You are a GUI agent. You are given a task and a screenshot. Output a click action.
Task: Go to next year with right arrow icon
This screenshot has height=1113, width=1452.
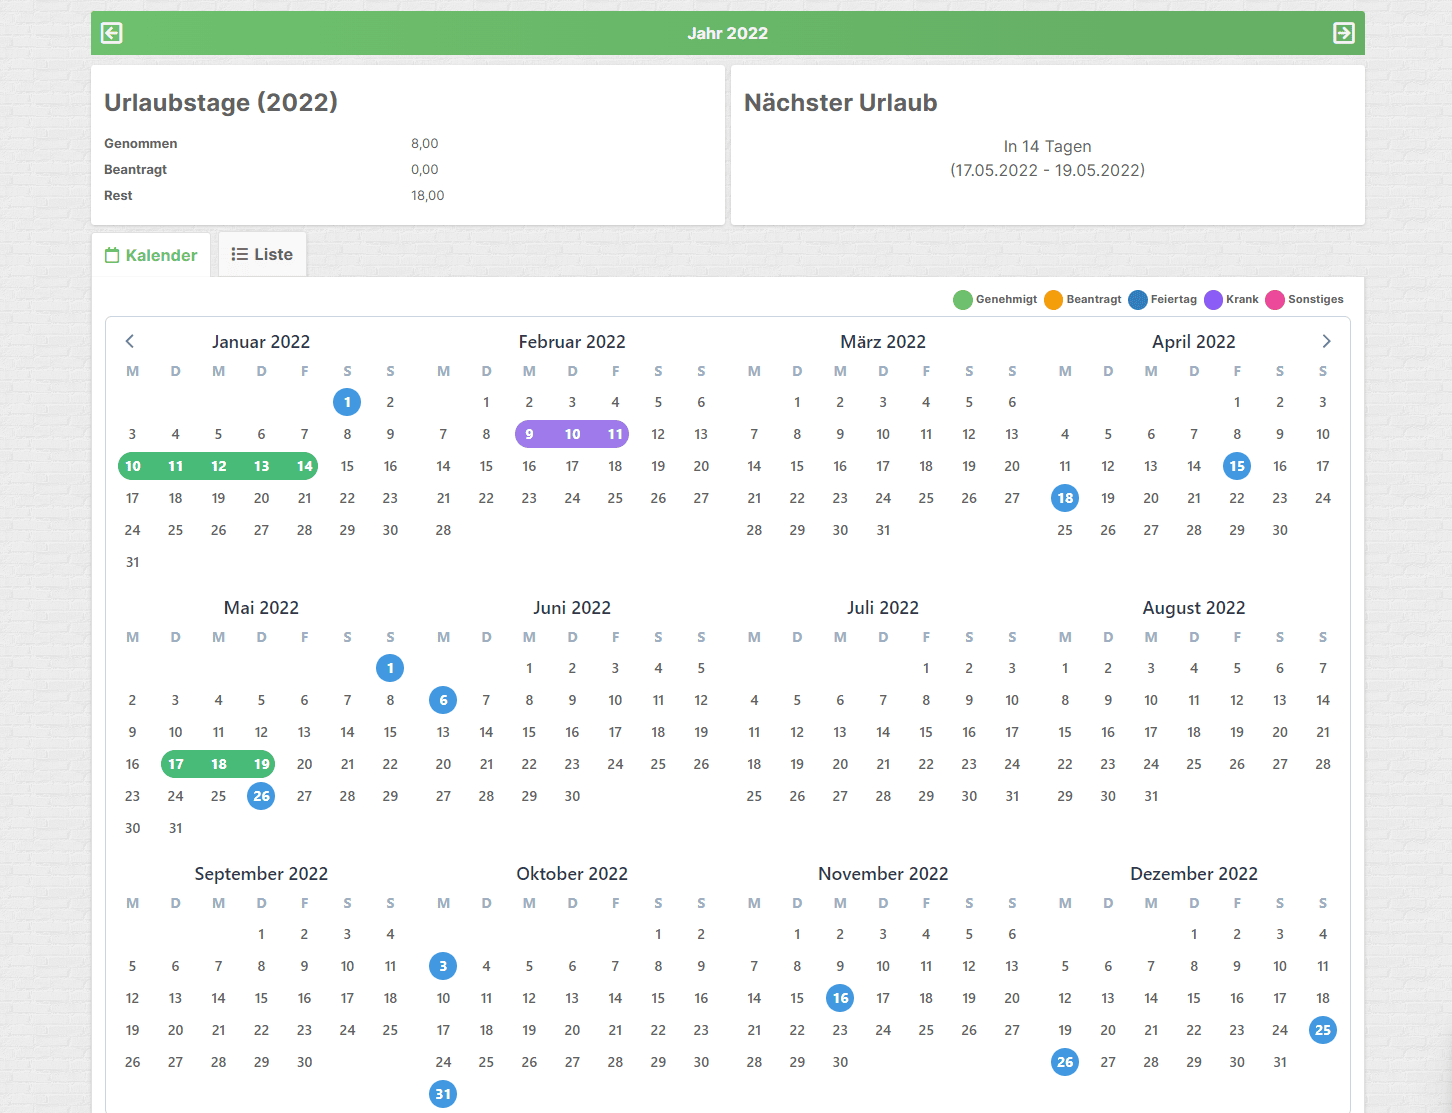coord(1343,33)
